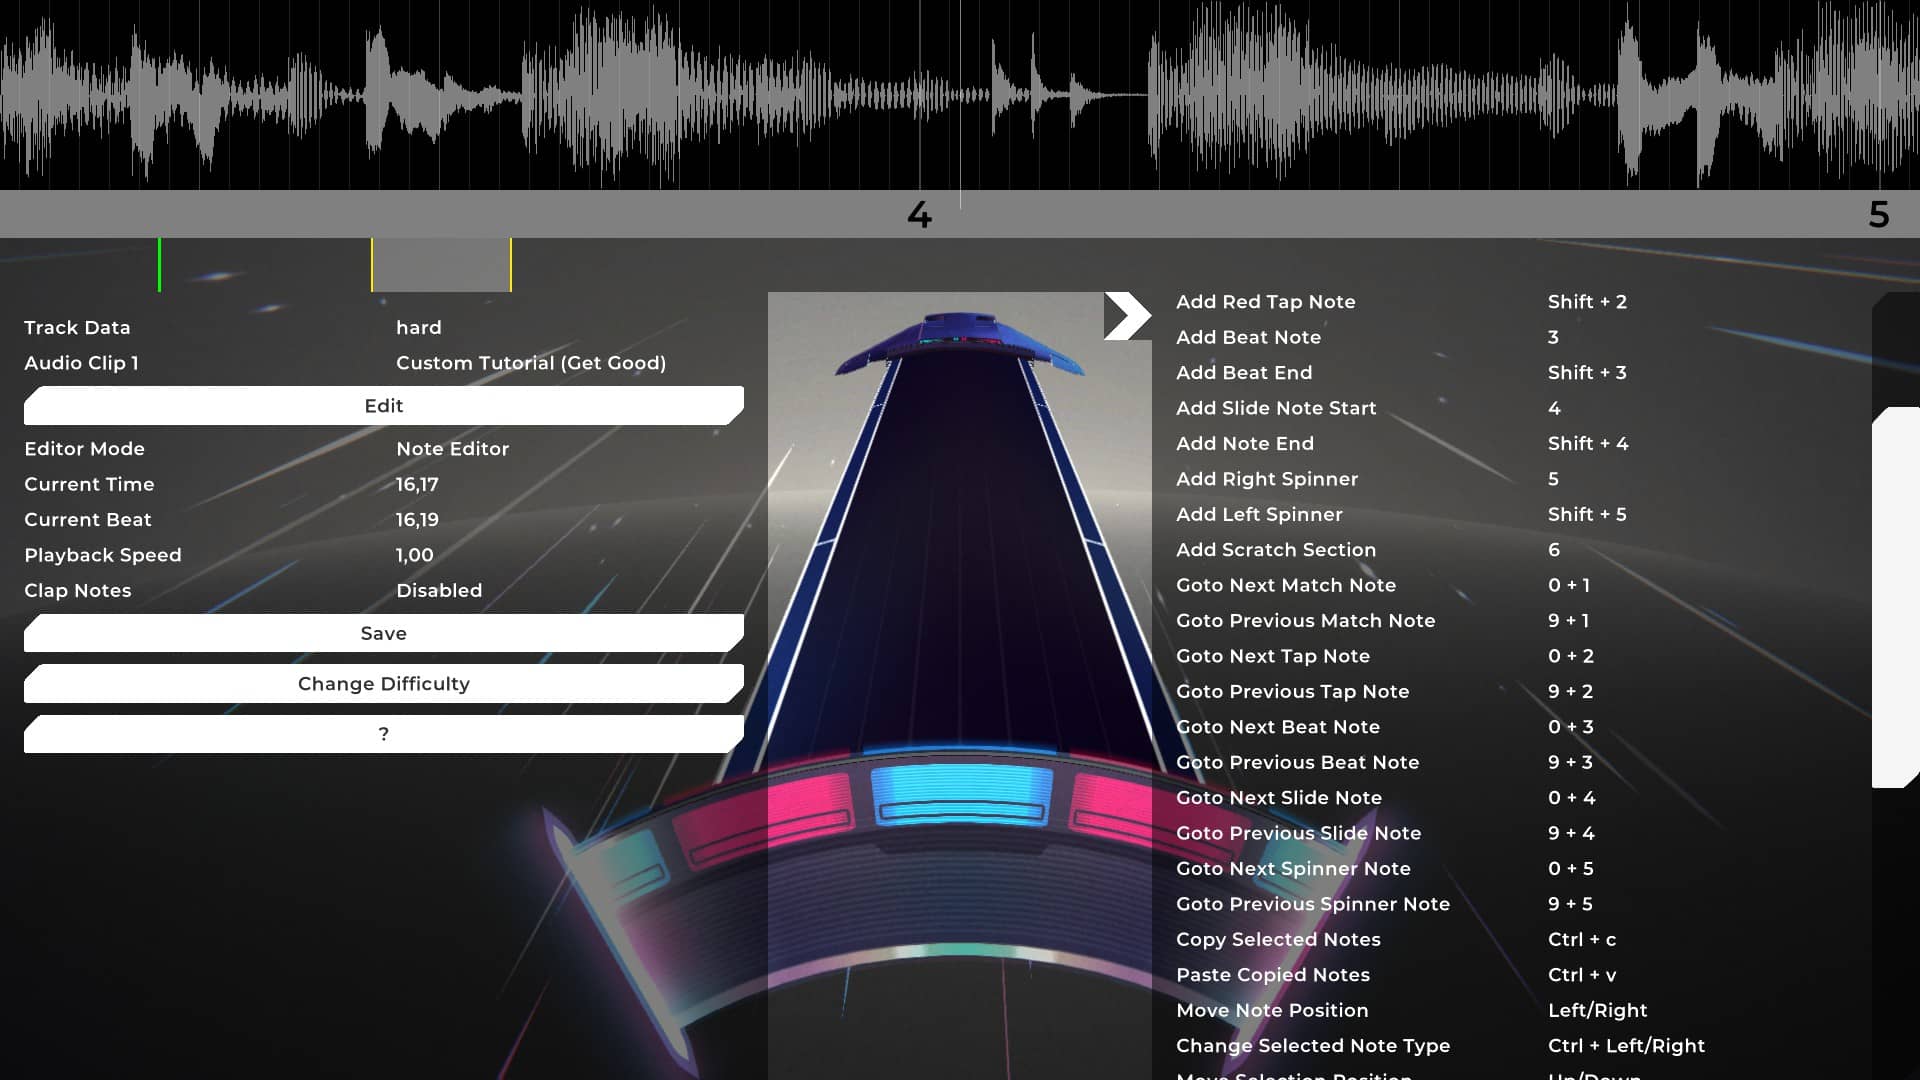Select 'Goto Previous Spinner Note' entry
Image resolution: width=1920 pixels, height=1080 pixels.
point(1313,904)
